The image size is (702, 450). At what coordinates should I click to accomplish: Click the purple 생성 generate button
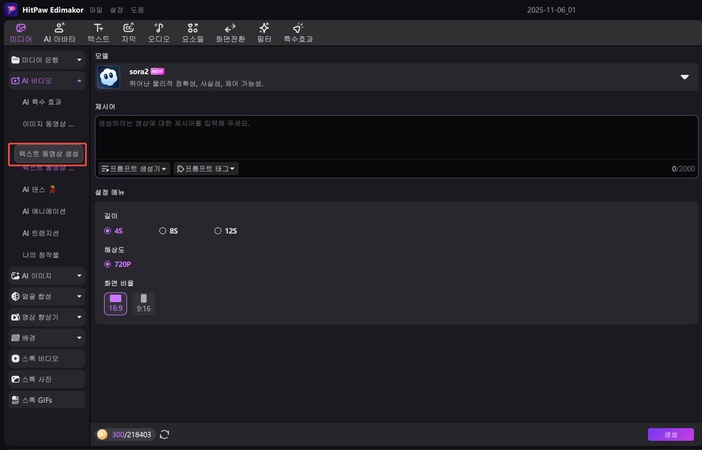pyautogui.click(x=671, y=434)
